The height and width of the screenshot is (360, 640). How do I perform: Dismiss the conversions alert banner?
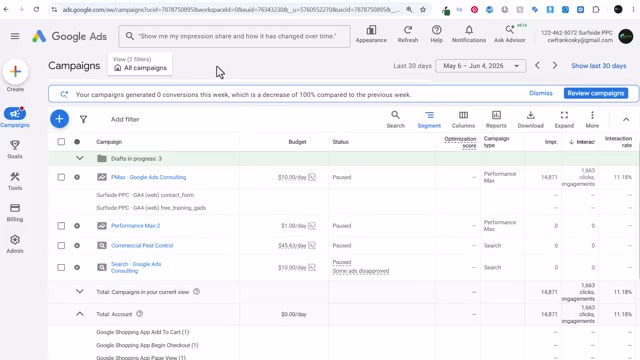(x=540, y=93)
